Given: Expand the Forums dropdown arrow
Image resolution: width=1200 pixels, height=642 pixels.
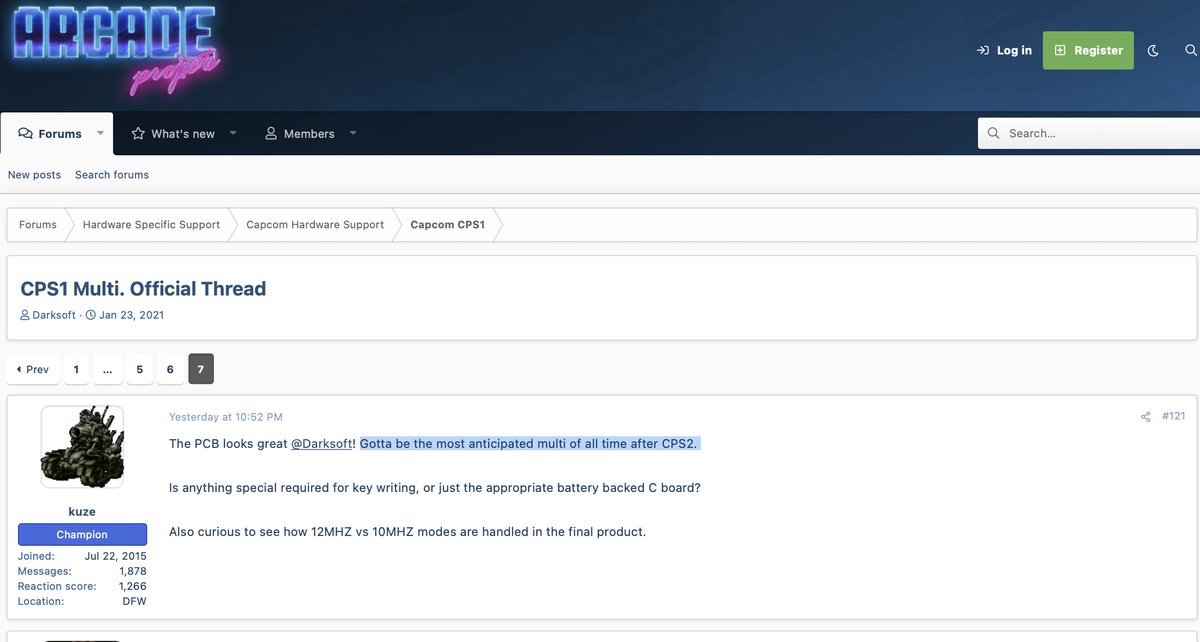Looking at the screenshot, I should [x=100, y=133].
